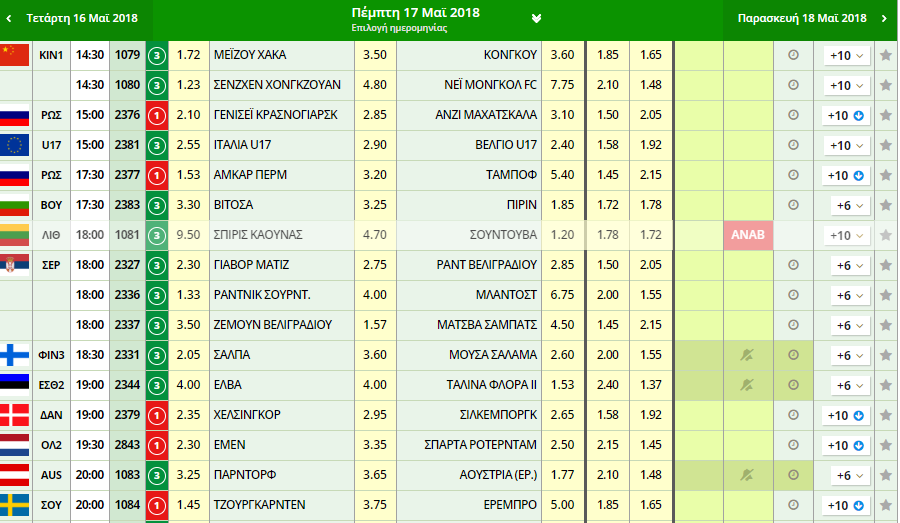The image size is (900, 523).
Task: Expand +6 markets for ΓΙΑΒΟΡ ΜΑΤΙΖ match
Action: [847, 266]
